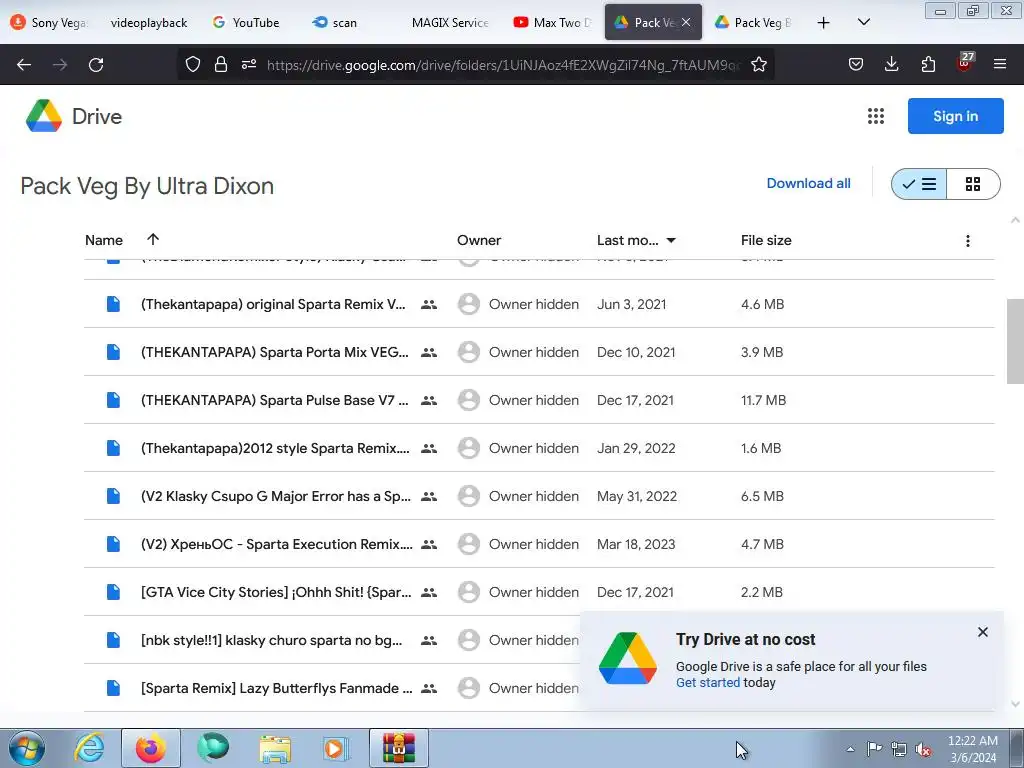Close the Try Drive at no cost popup

coord(983,632)
